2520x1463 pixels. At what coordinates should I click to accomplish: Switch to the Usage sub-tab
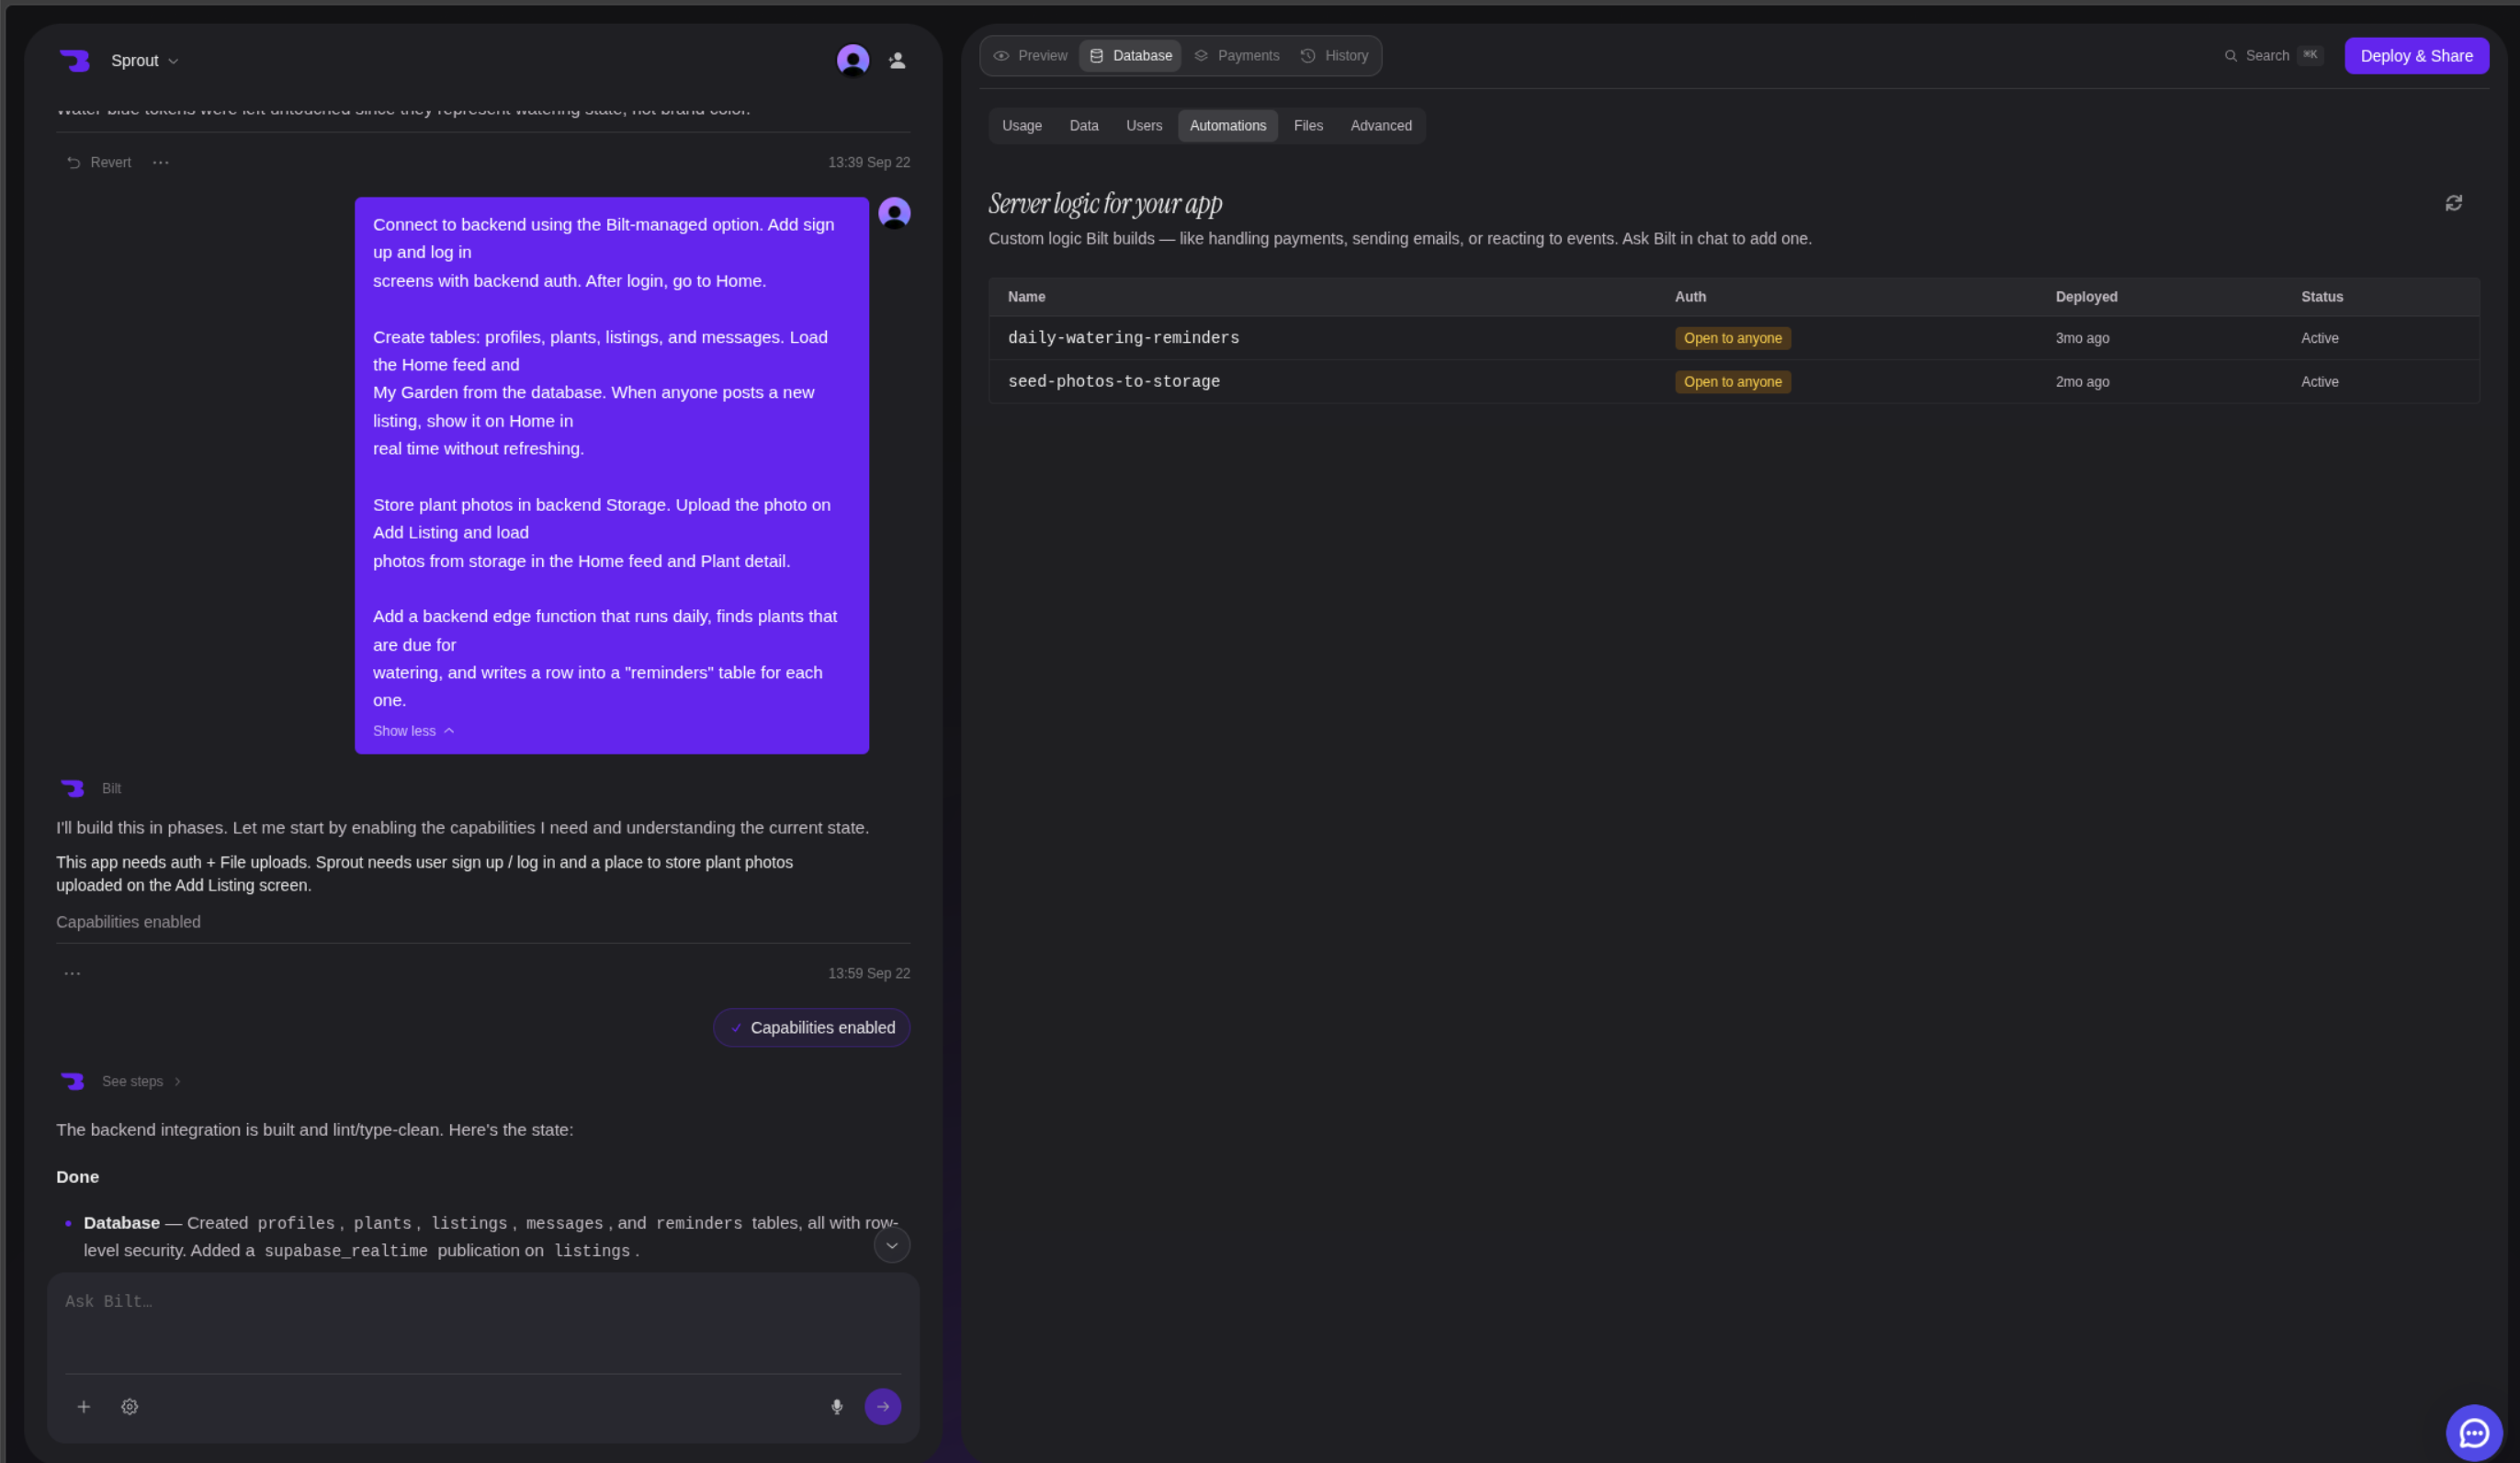coord(1022,126)
